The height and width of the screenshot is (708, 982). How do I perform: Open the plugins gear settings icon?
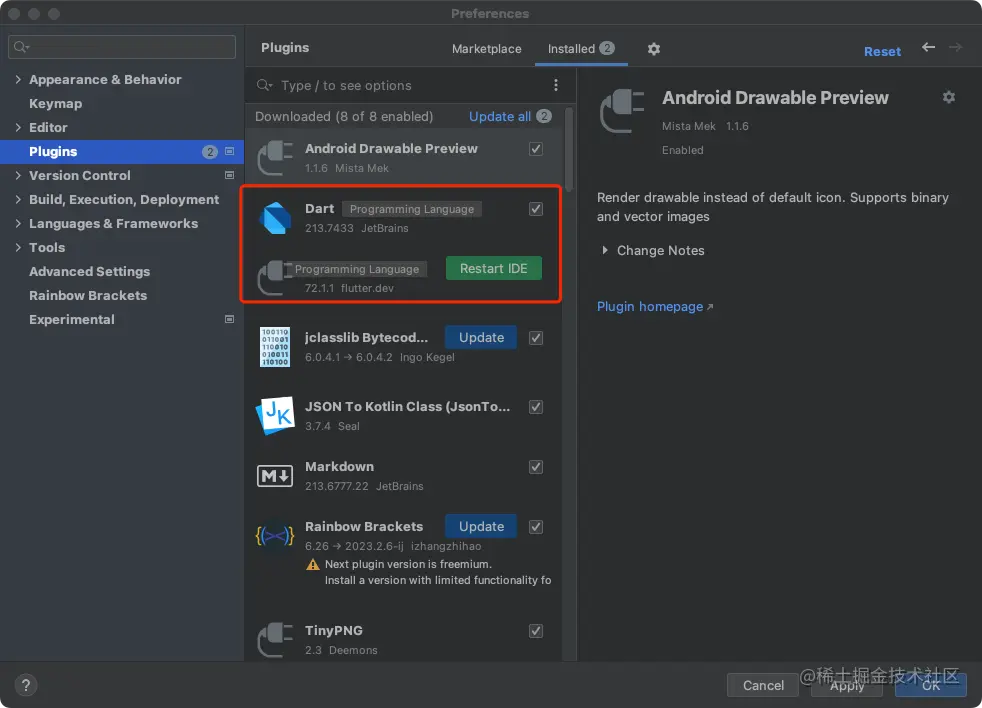654,49
